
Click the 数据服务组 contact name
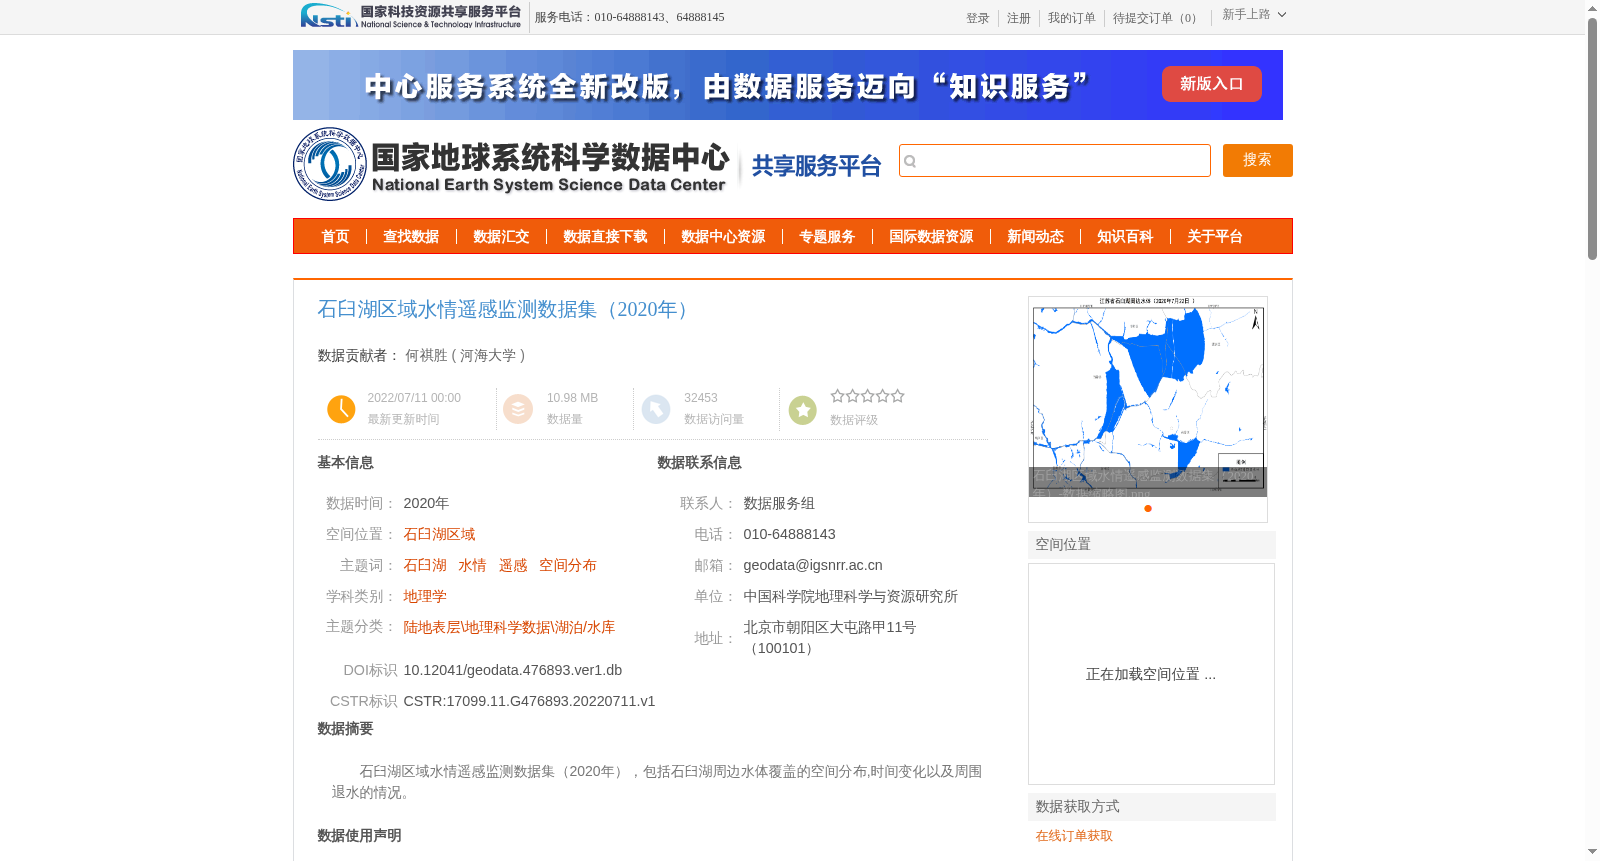779,504
